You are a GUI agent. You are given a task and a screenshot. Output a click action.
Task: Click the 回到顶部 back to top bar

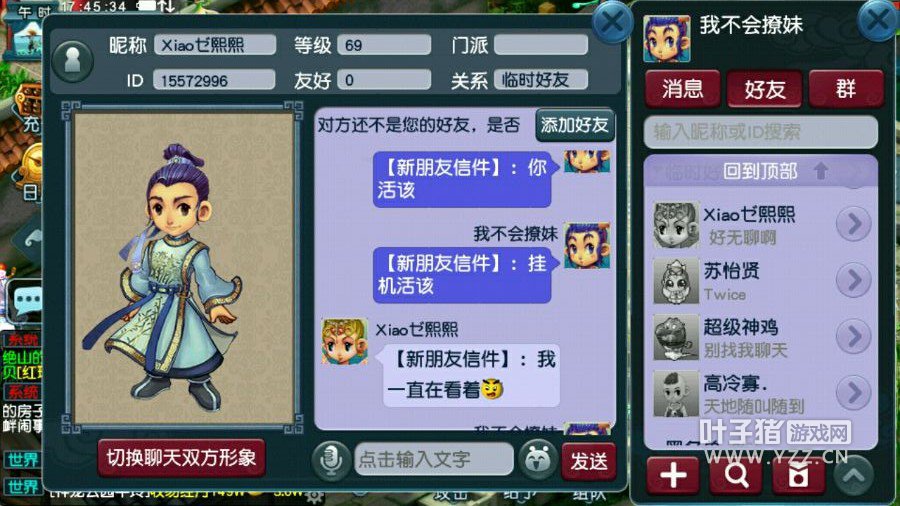761,171
